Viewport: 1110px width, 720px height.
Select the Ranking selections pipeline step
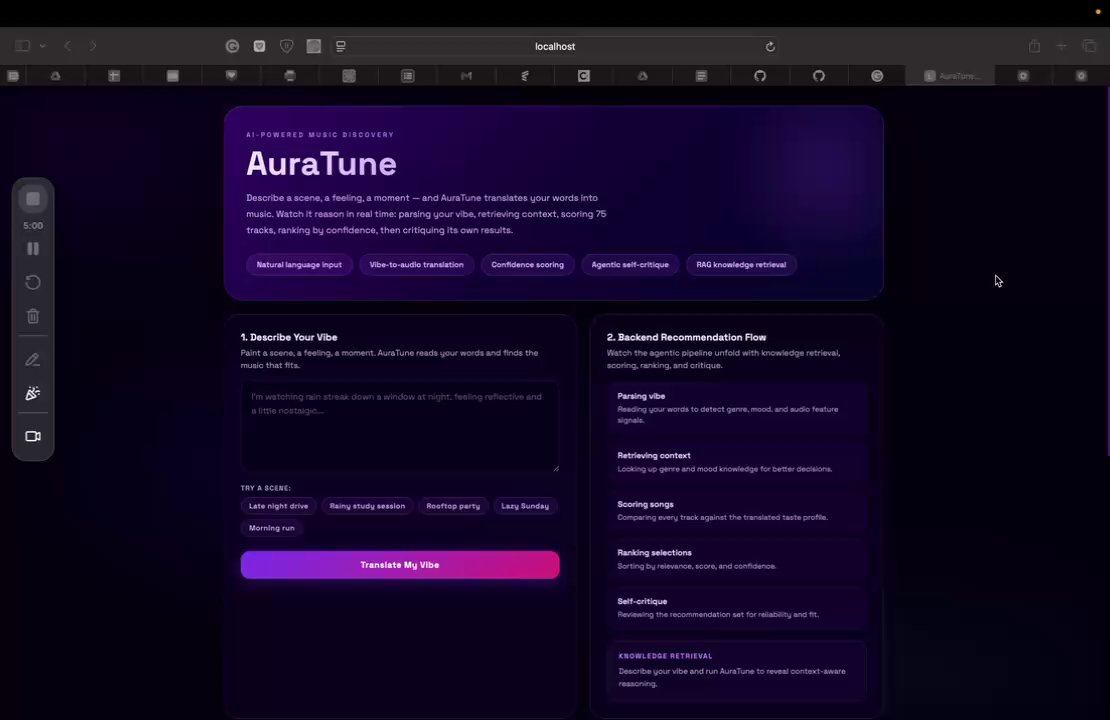[737, 559]
